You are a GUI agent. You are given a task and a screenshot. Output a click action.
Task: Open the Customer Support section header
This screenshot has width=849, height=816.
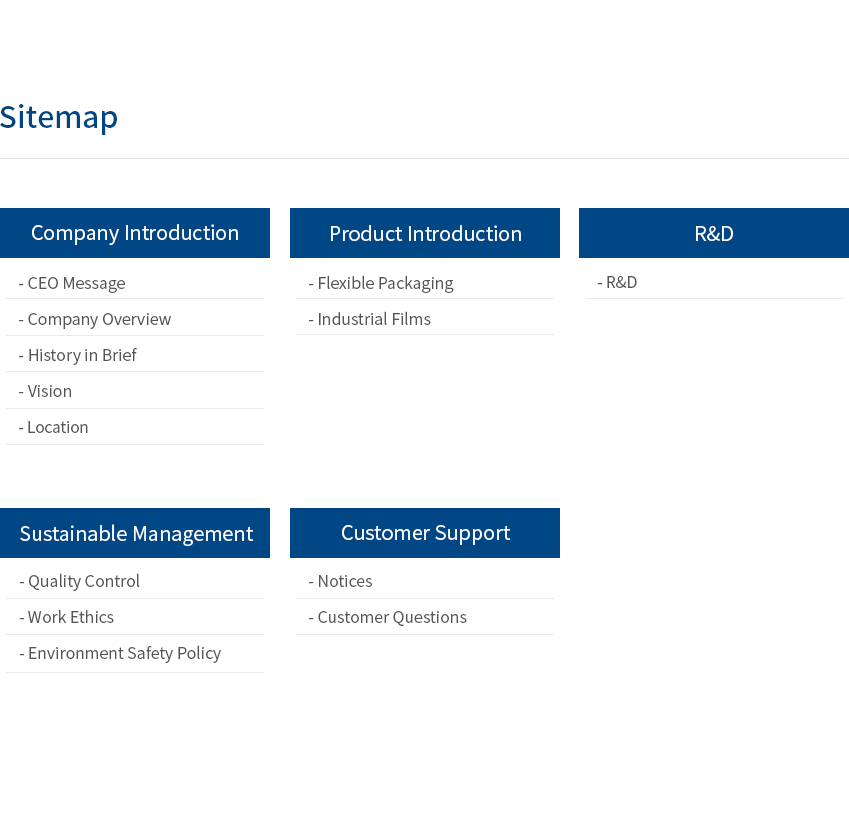click(x=425, y=533)
